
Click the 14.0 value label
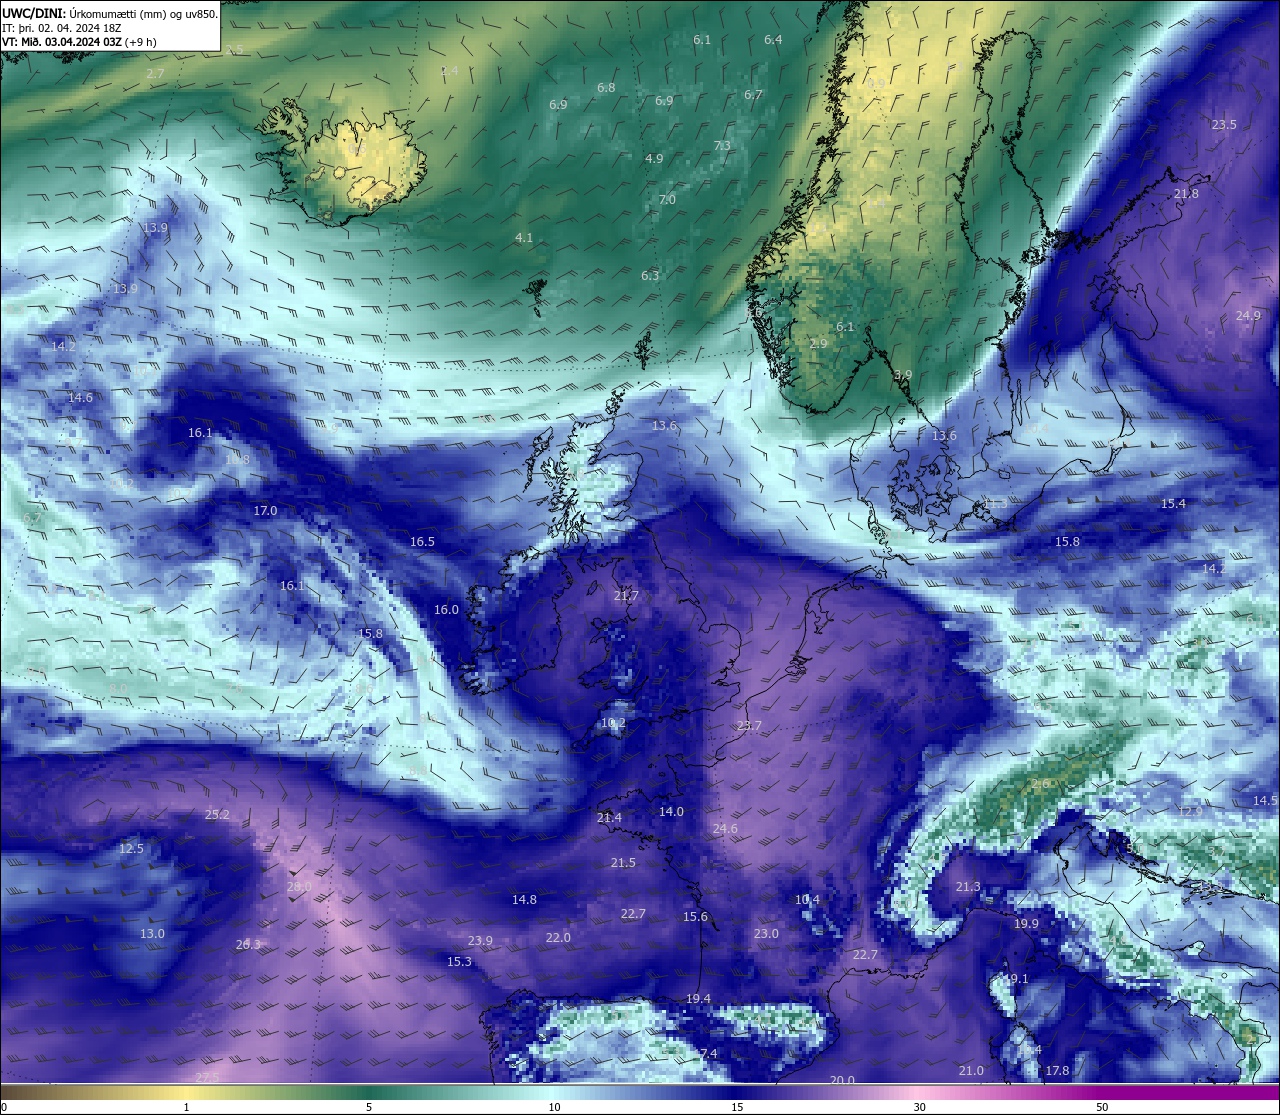(671, 812)
